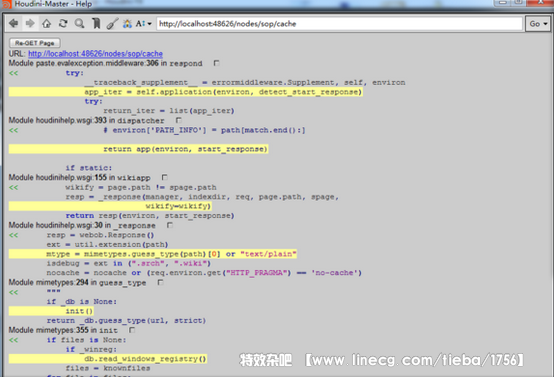
Task: Toggle checkbox next to 'in _response'
Action: (x=170, y=225)
